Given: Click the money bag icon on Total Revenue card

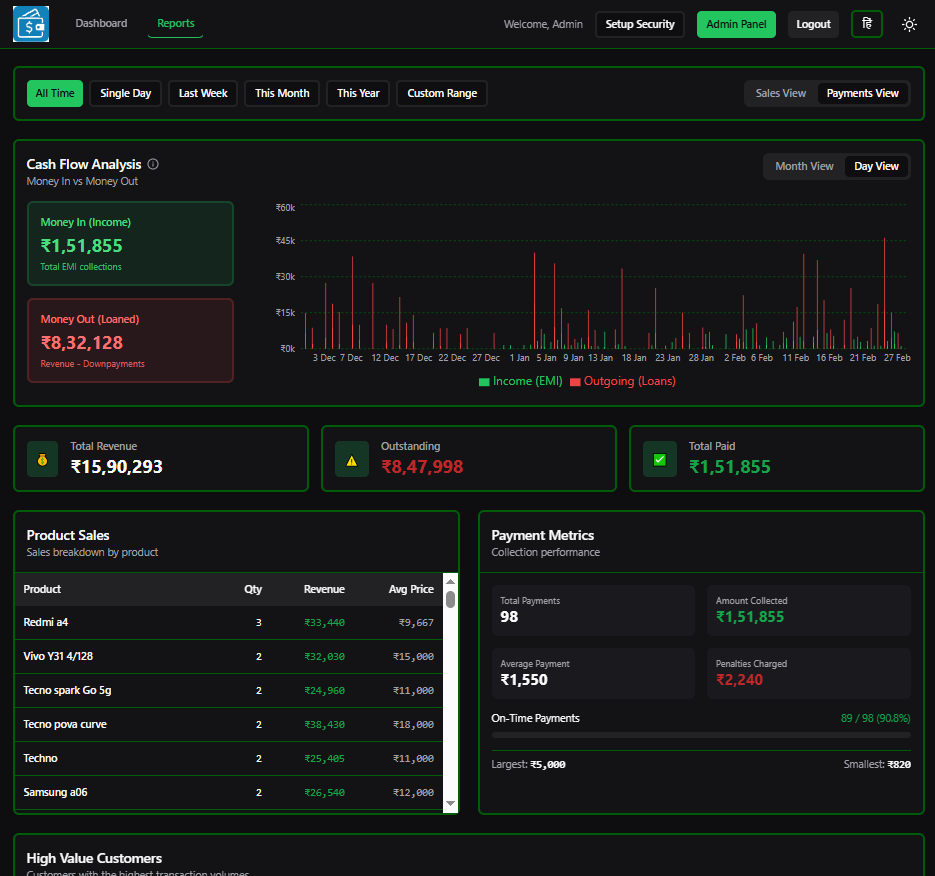Looking at the screenshot, I should (41, 457).
